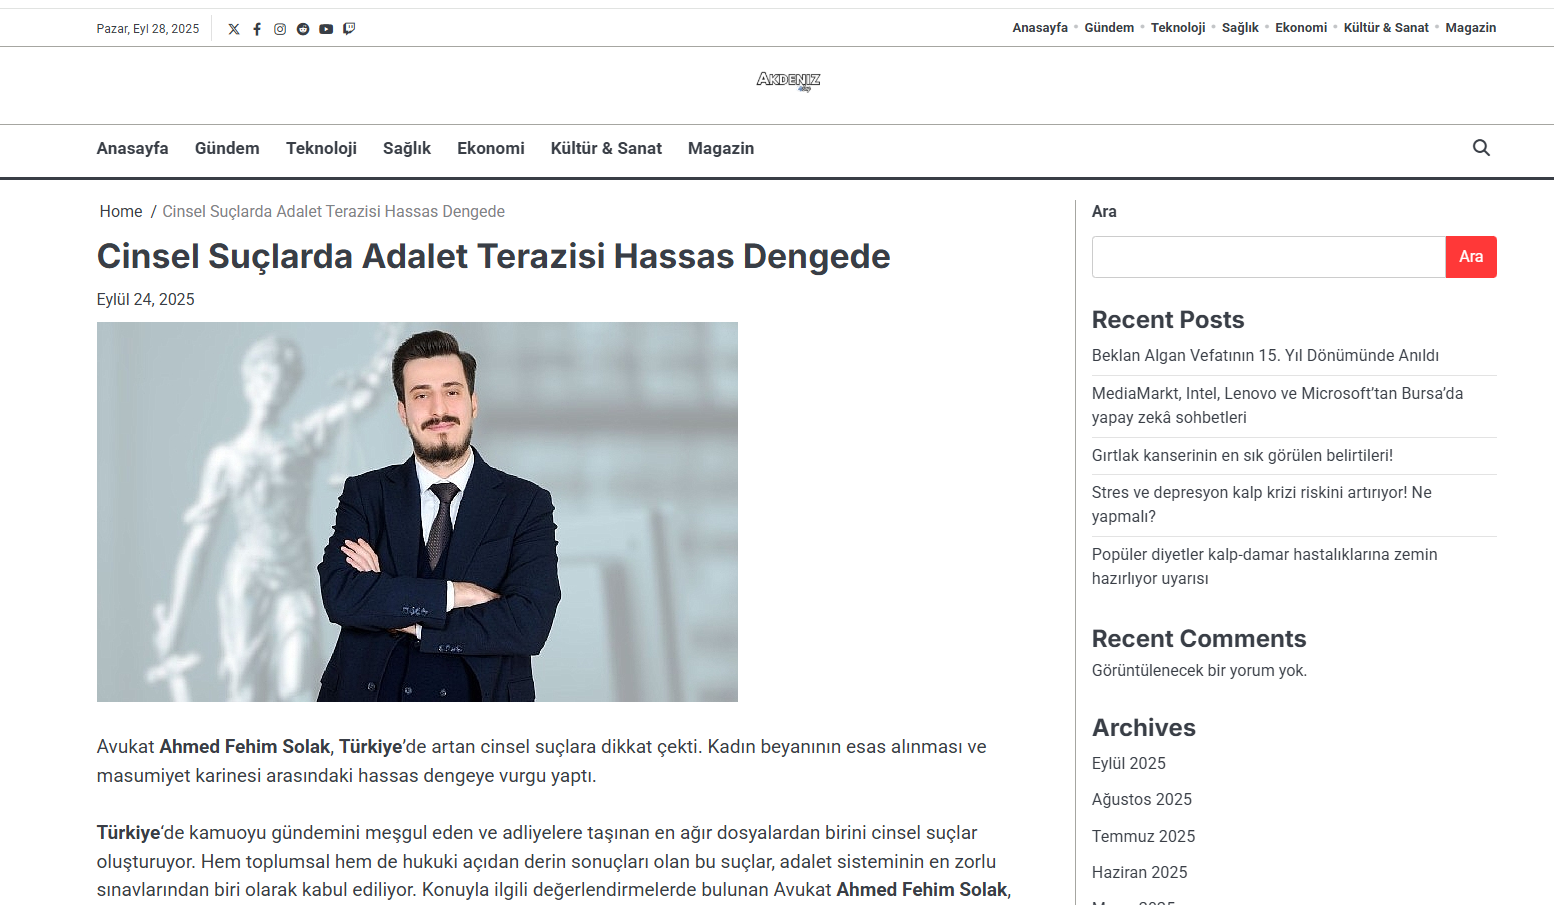Read the Gırtlak kanseri belirtileri post
This screenshot has height=905, width=1554.
[x=1242, y=456]
